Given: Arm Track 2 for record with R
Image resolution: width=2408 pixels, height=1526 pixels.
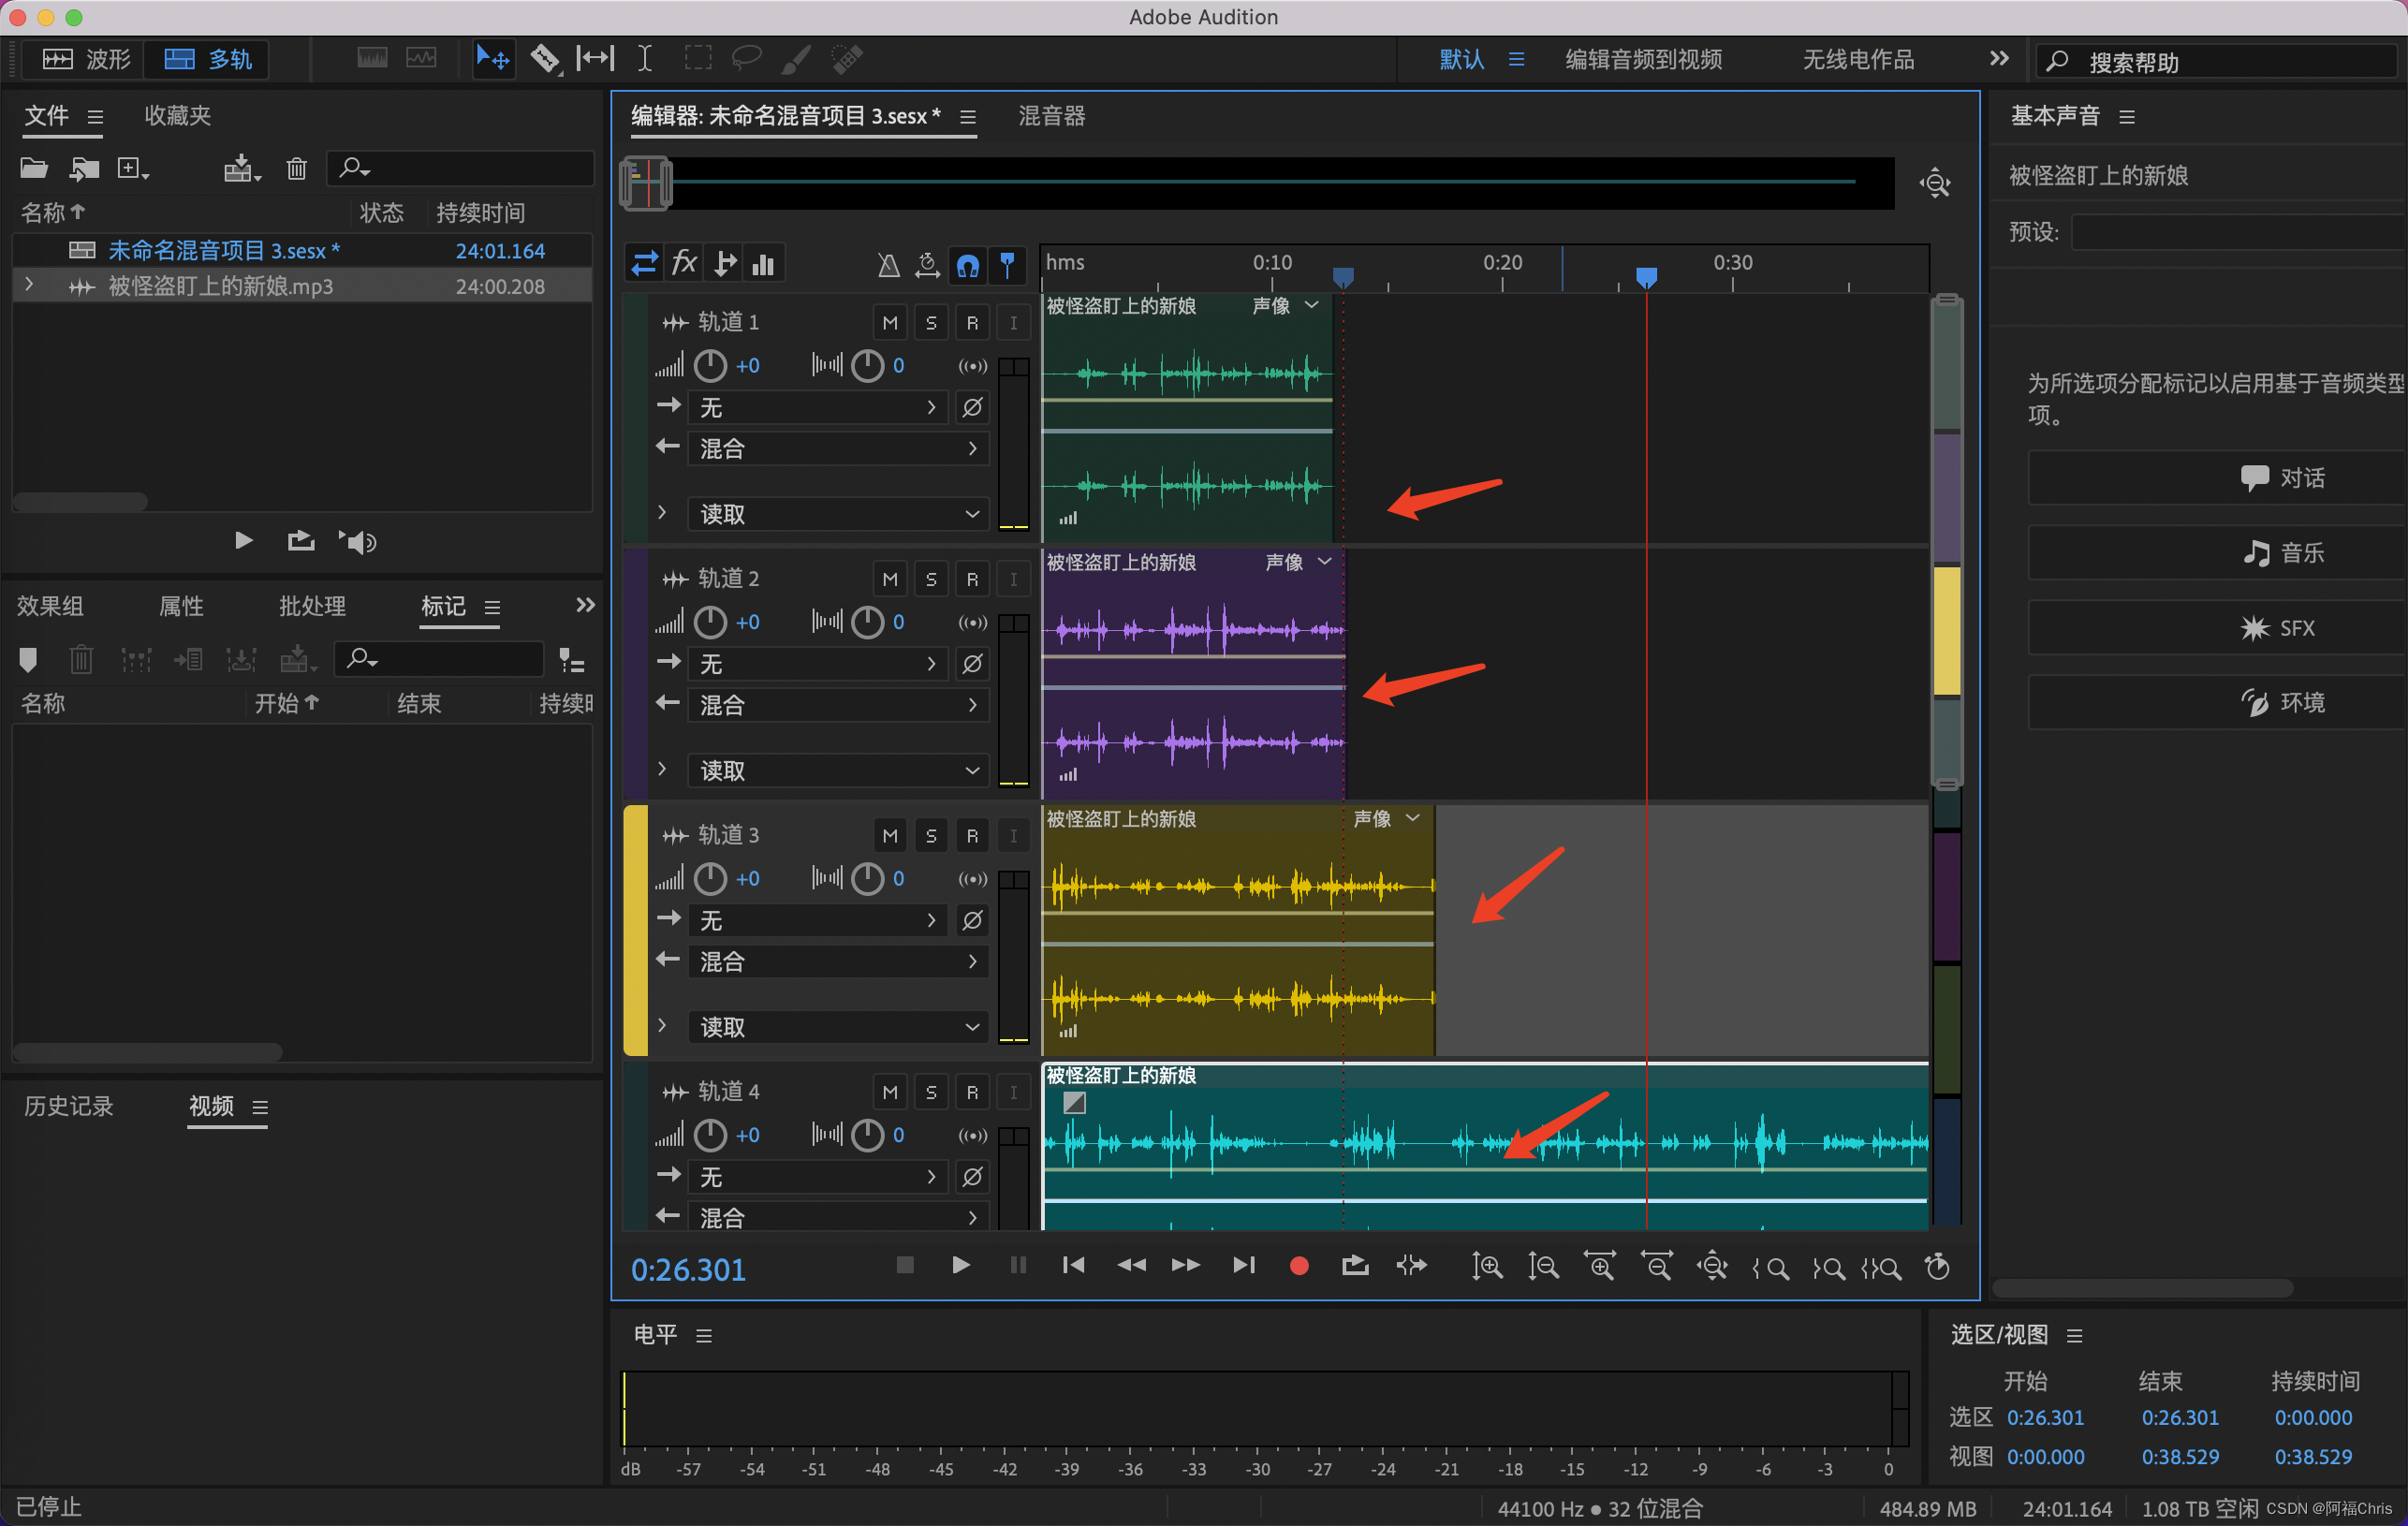Looking at the screenshot, I should click(972, 579).
